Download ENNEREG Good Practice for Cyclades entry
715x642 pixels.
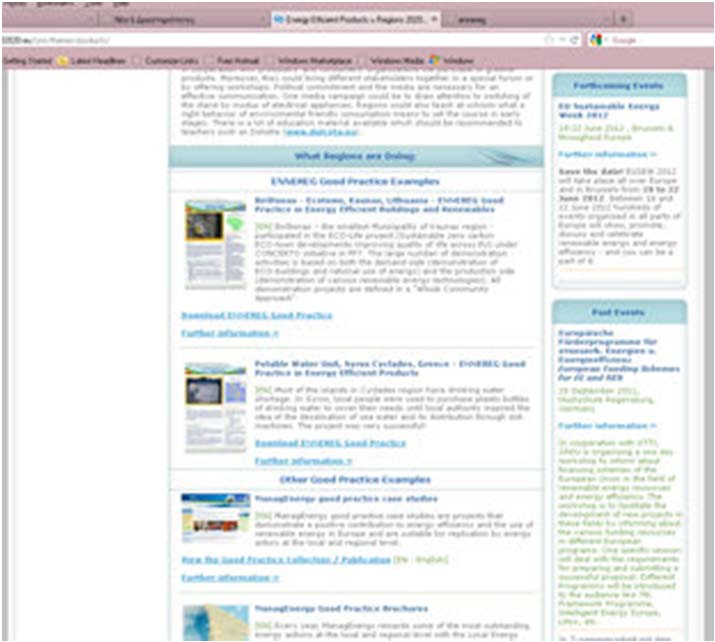click(x=330, y=443)
